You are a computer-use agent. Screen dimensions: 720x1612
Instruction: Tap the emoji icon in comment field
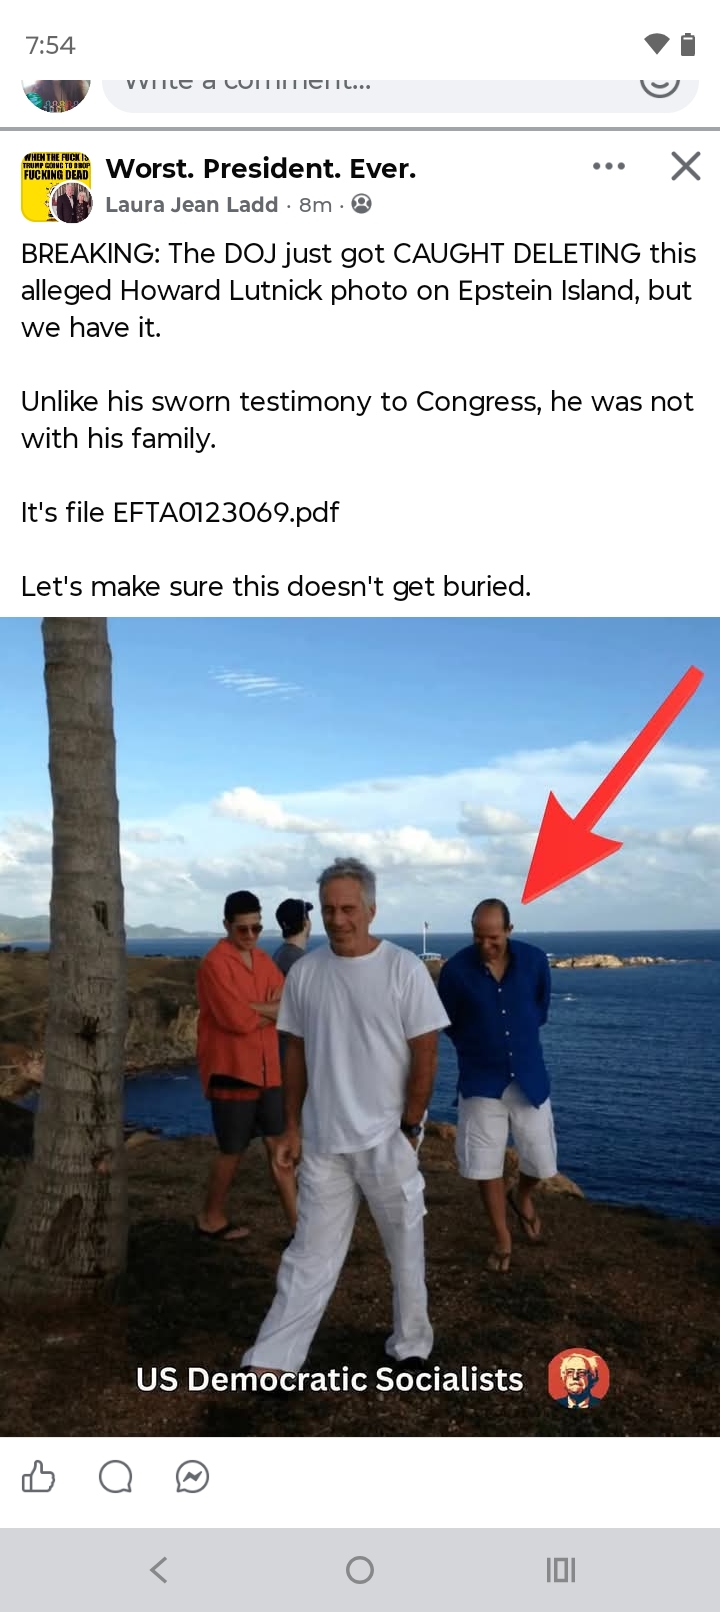pos(659,84)
